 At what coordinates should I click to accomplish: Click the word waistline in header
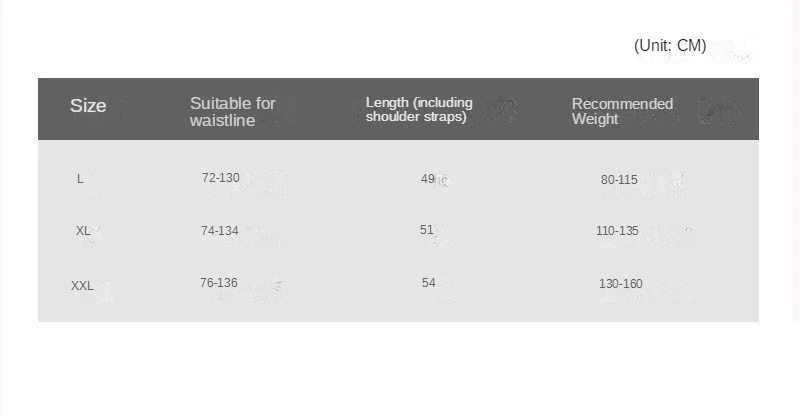(222, 120)
